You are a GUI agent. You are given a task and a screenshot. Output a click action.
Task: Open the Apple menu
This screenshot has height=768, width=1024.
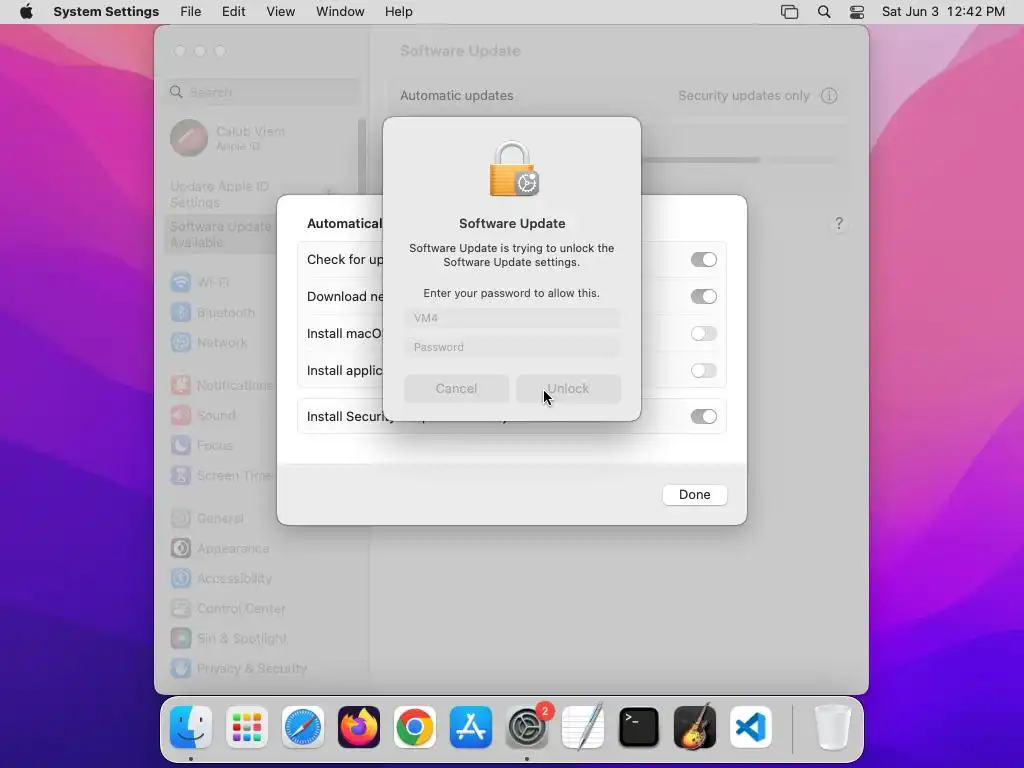tap(26, 12)
